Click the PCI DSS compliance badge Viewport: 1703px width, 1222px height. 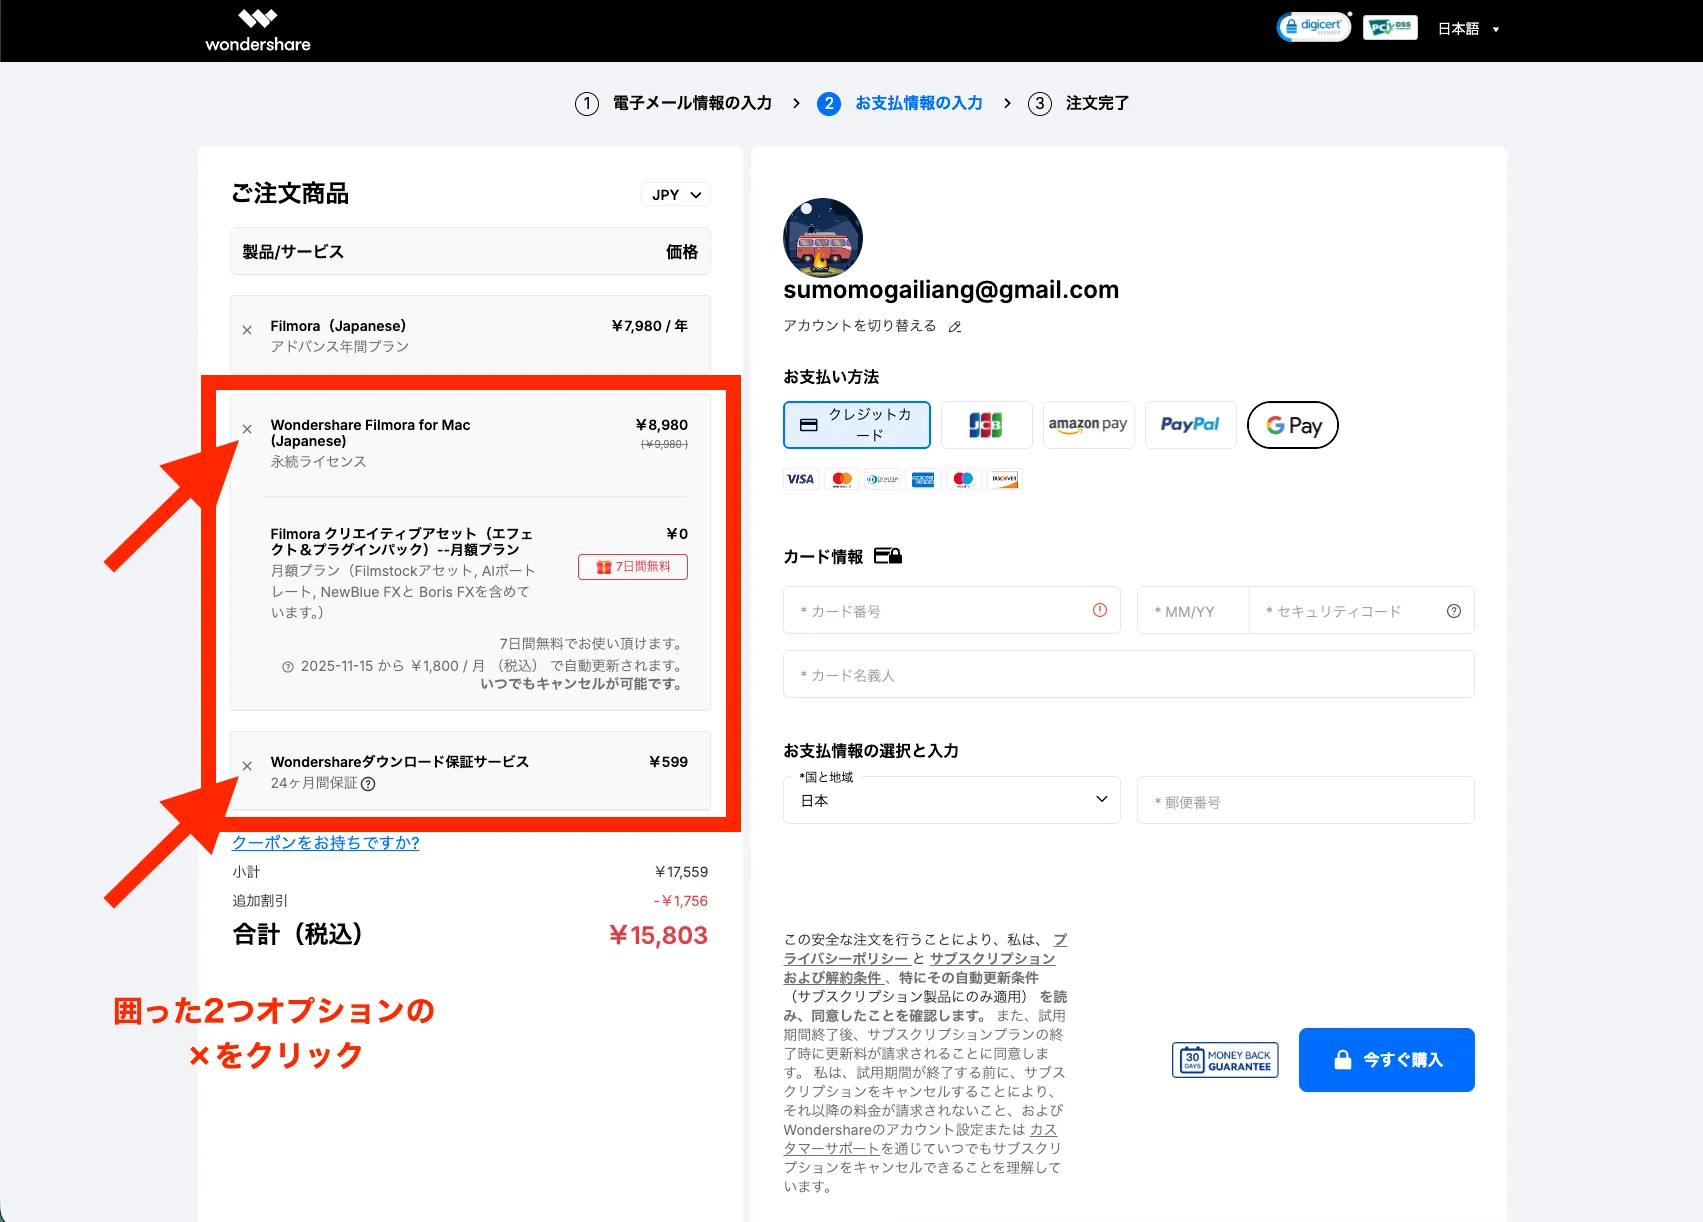[x=1390, y=26]
